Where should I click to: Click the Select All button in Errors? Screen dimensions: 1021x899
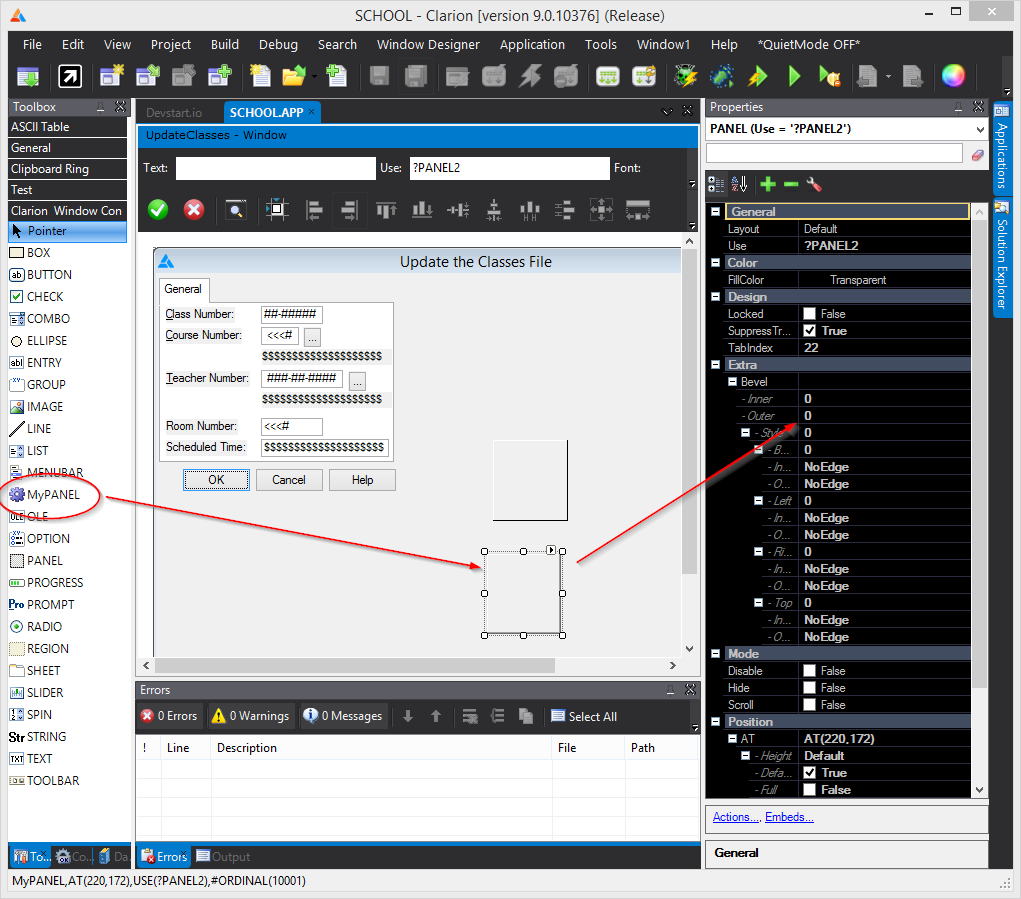point(584,716)
